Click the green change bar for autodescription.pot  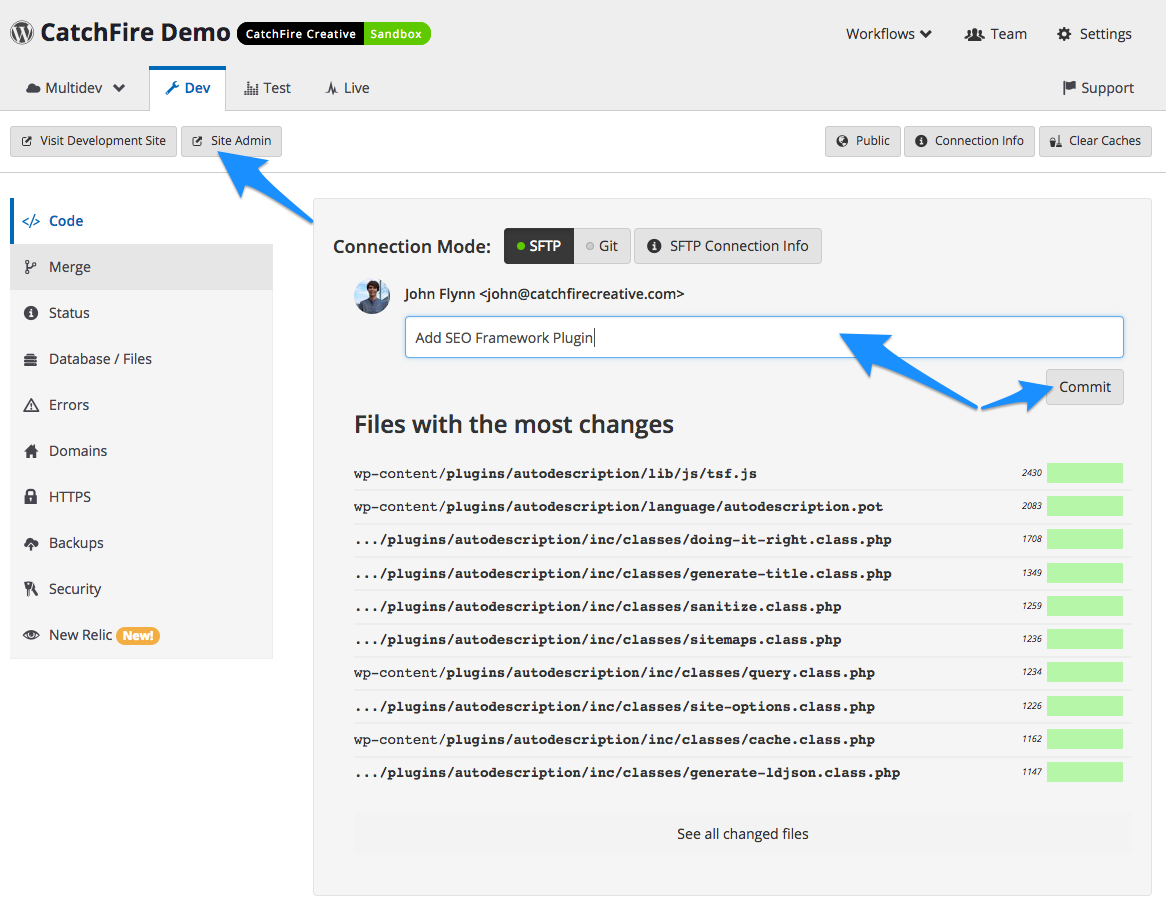1085,506
